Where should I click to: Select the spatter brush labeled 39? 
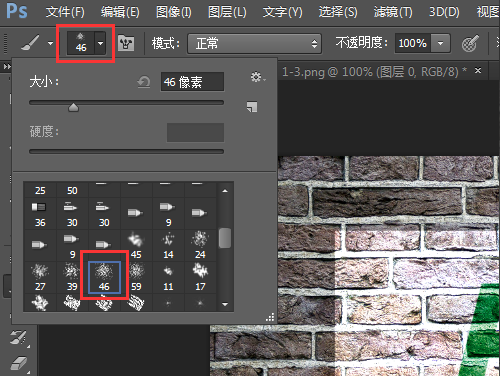point(72,278)
